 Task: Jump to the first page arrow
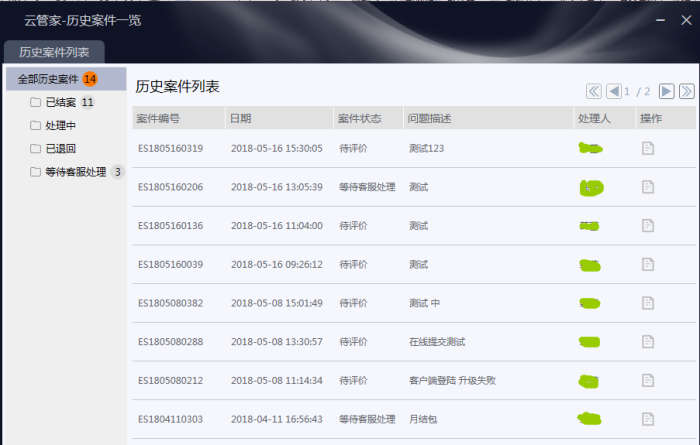click(594, 91)
